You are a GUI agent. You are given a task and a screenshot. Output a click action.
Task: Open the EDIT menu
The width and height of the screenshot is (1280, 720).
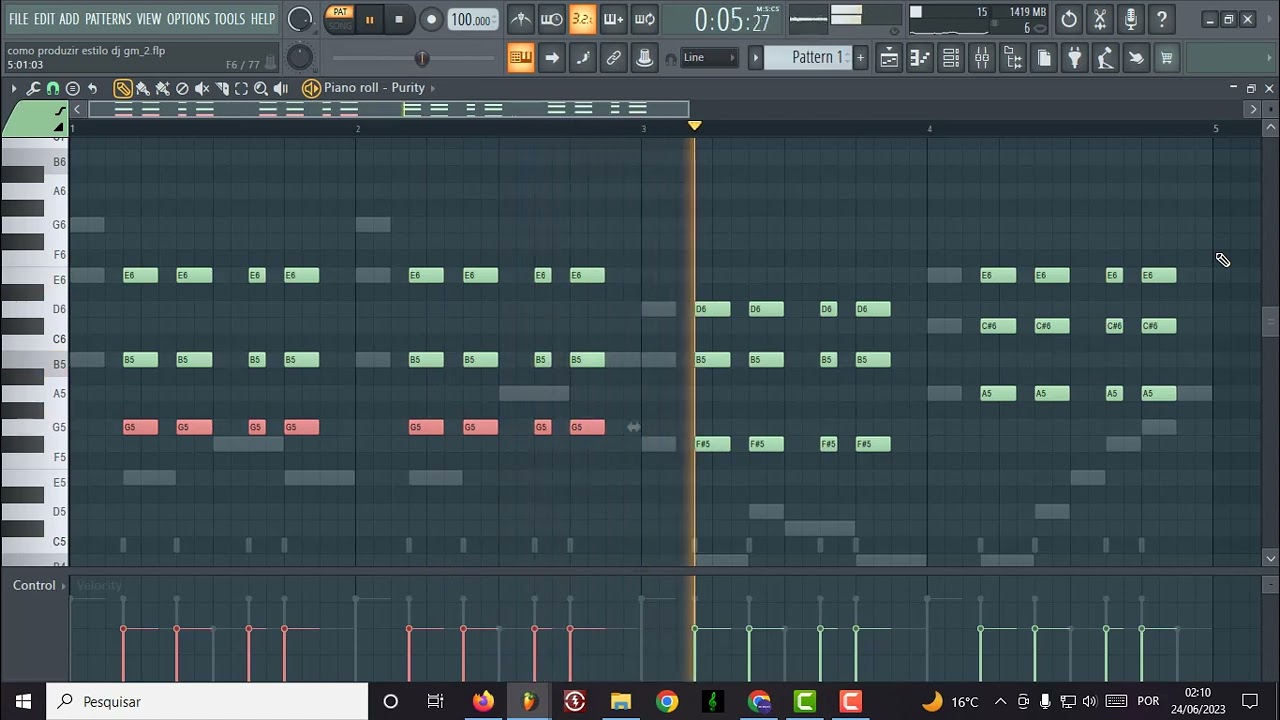44,19
